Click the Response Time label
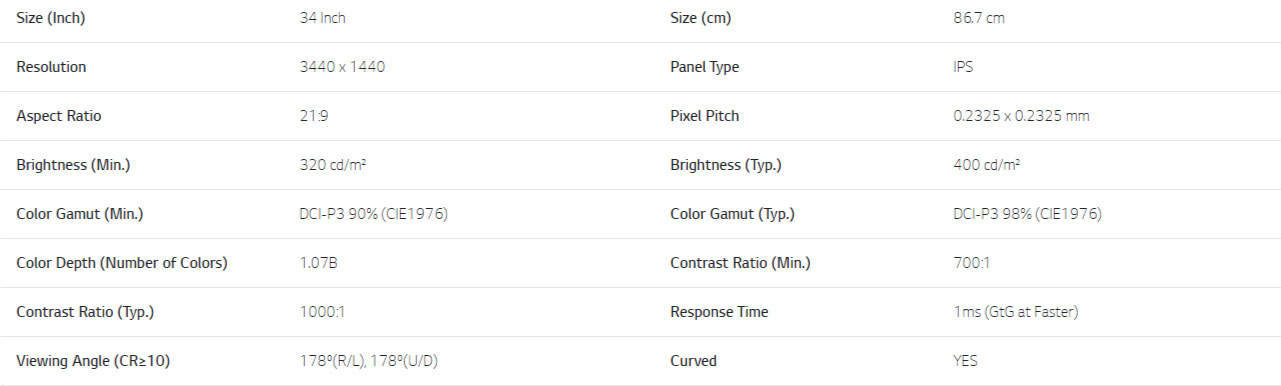This screenshot has height=386, width=1281. (x=719, y=312)
